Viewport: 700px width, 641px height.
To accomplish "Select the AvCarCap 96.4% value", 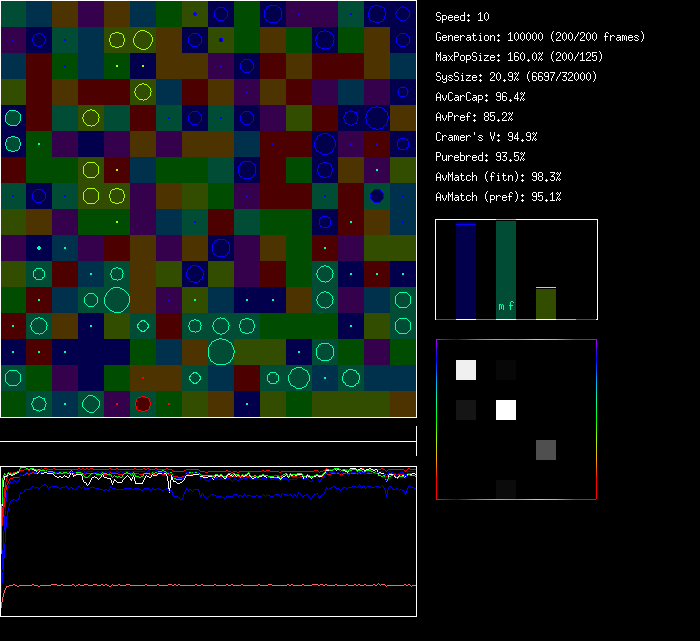I will click(480, 97).
